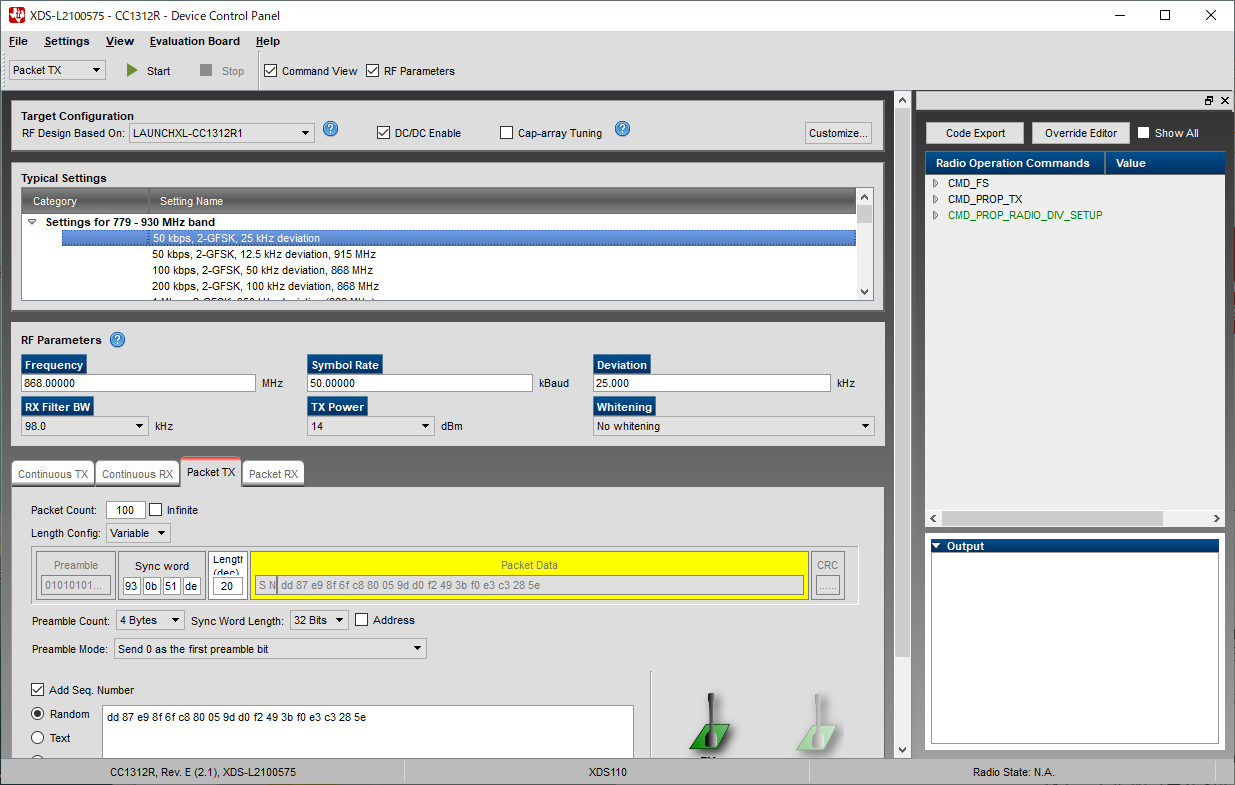Switch to Continuous RX tab
Viewport: 1235px width, 785px height.
(137, 474)
